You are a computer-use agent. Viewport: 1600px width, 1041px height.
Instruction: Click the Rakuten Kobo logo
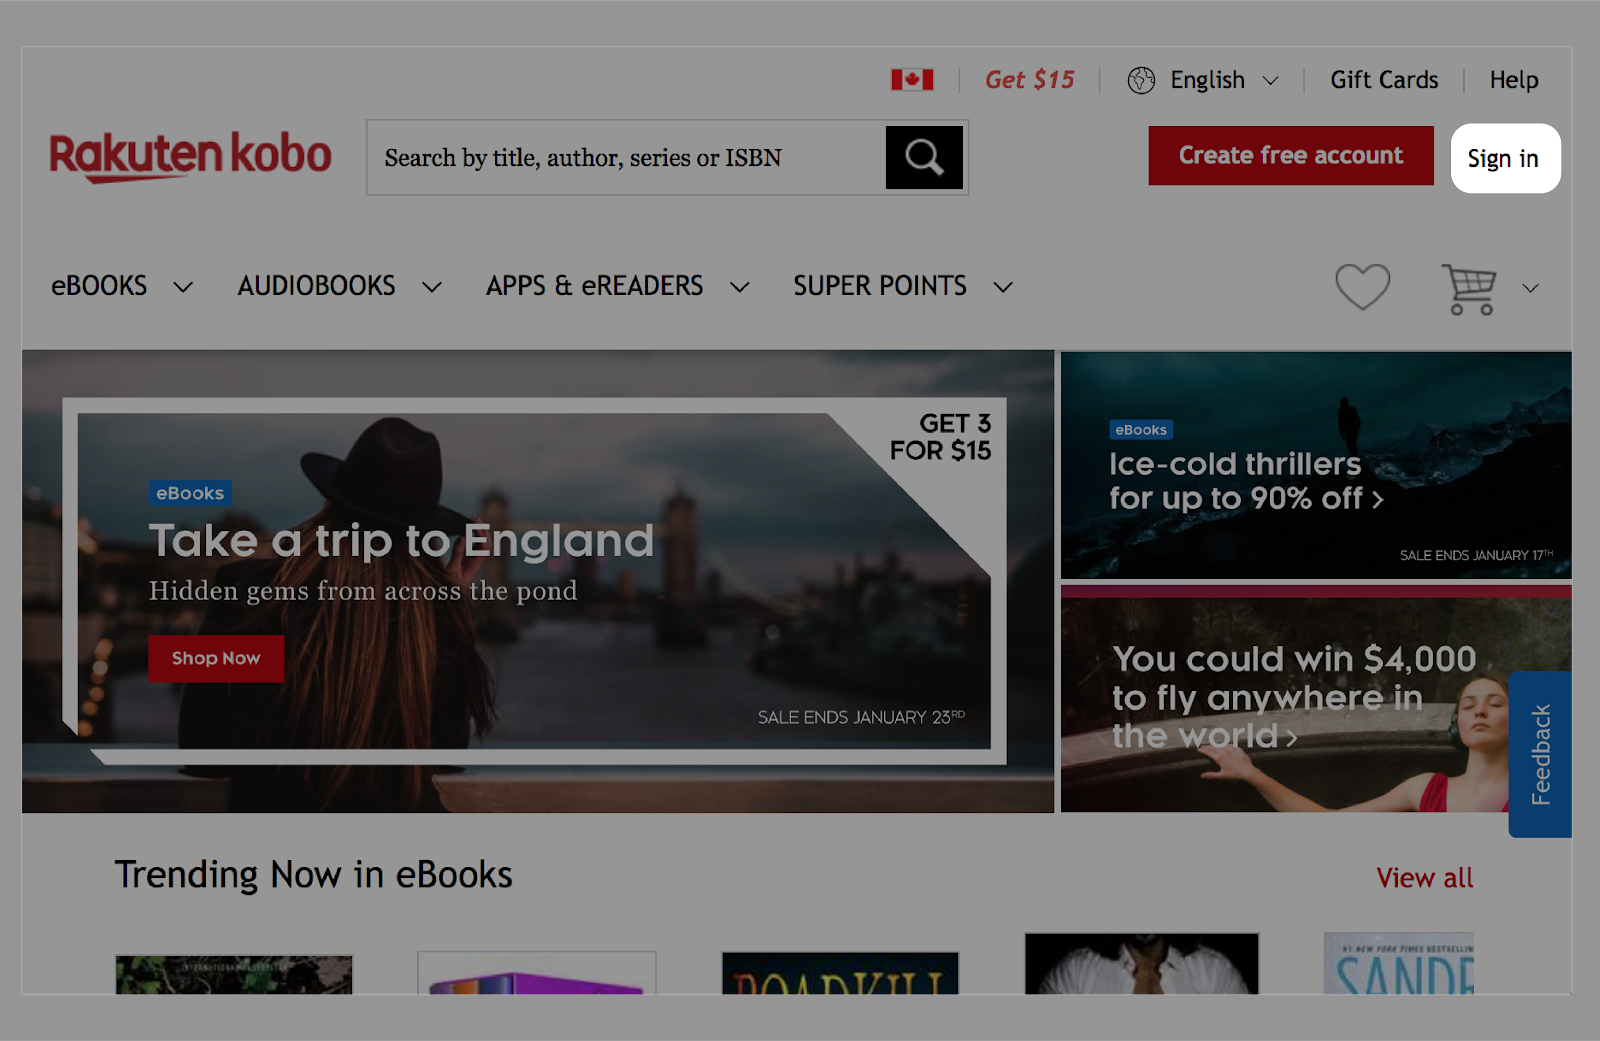tap(191, 156)
